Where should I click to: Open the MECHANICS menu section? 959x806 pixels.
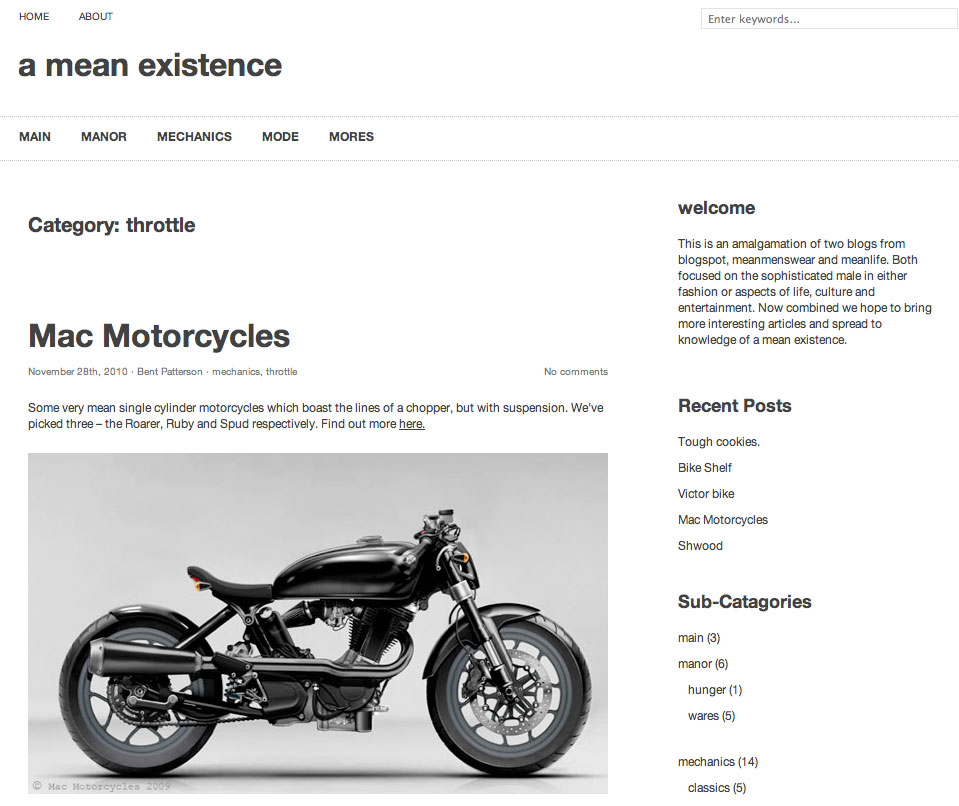point(194,136)
